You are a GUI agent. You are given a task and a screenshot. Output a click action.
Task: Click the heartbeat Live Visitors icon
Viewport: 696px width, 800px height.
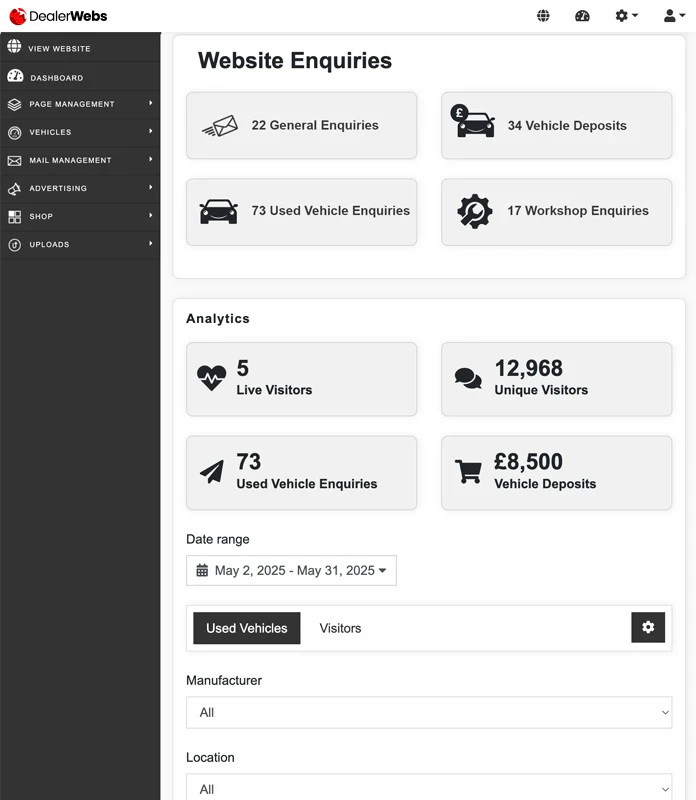(211, 378)
